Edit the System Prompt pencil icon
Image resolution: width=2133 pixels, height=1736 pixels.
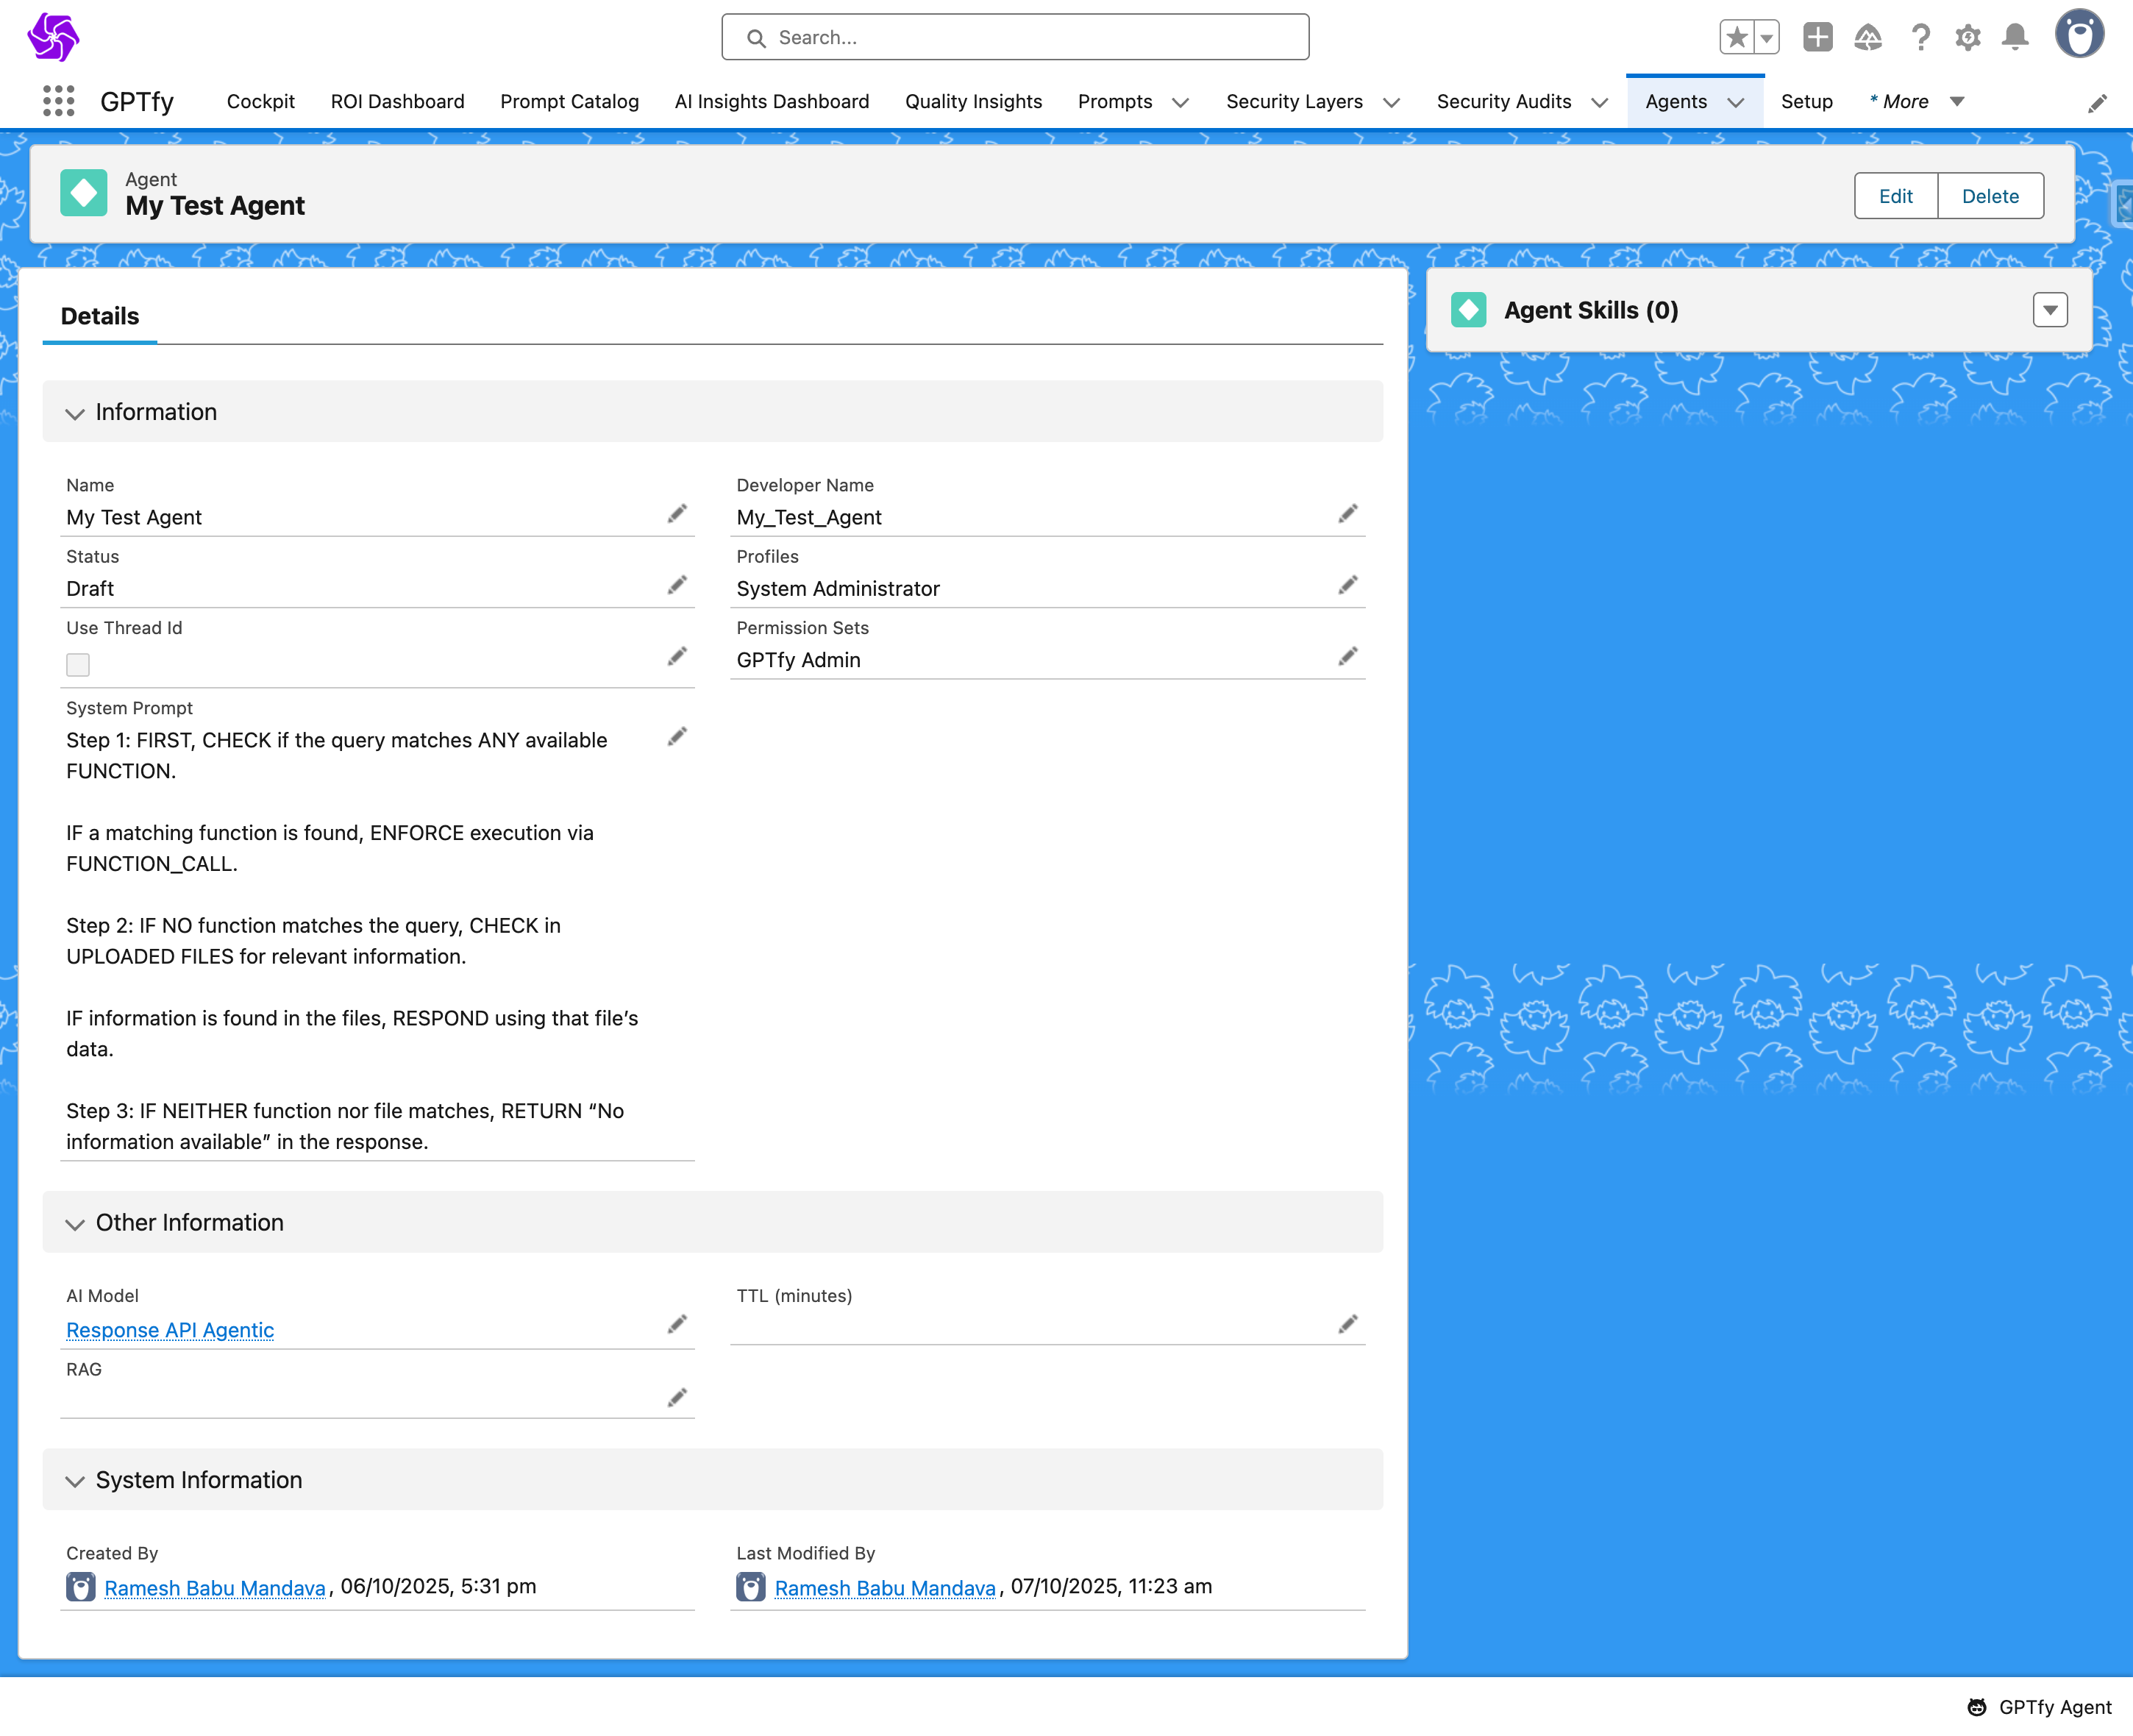pos(677,737)
